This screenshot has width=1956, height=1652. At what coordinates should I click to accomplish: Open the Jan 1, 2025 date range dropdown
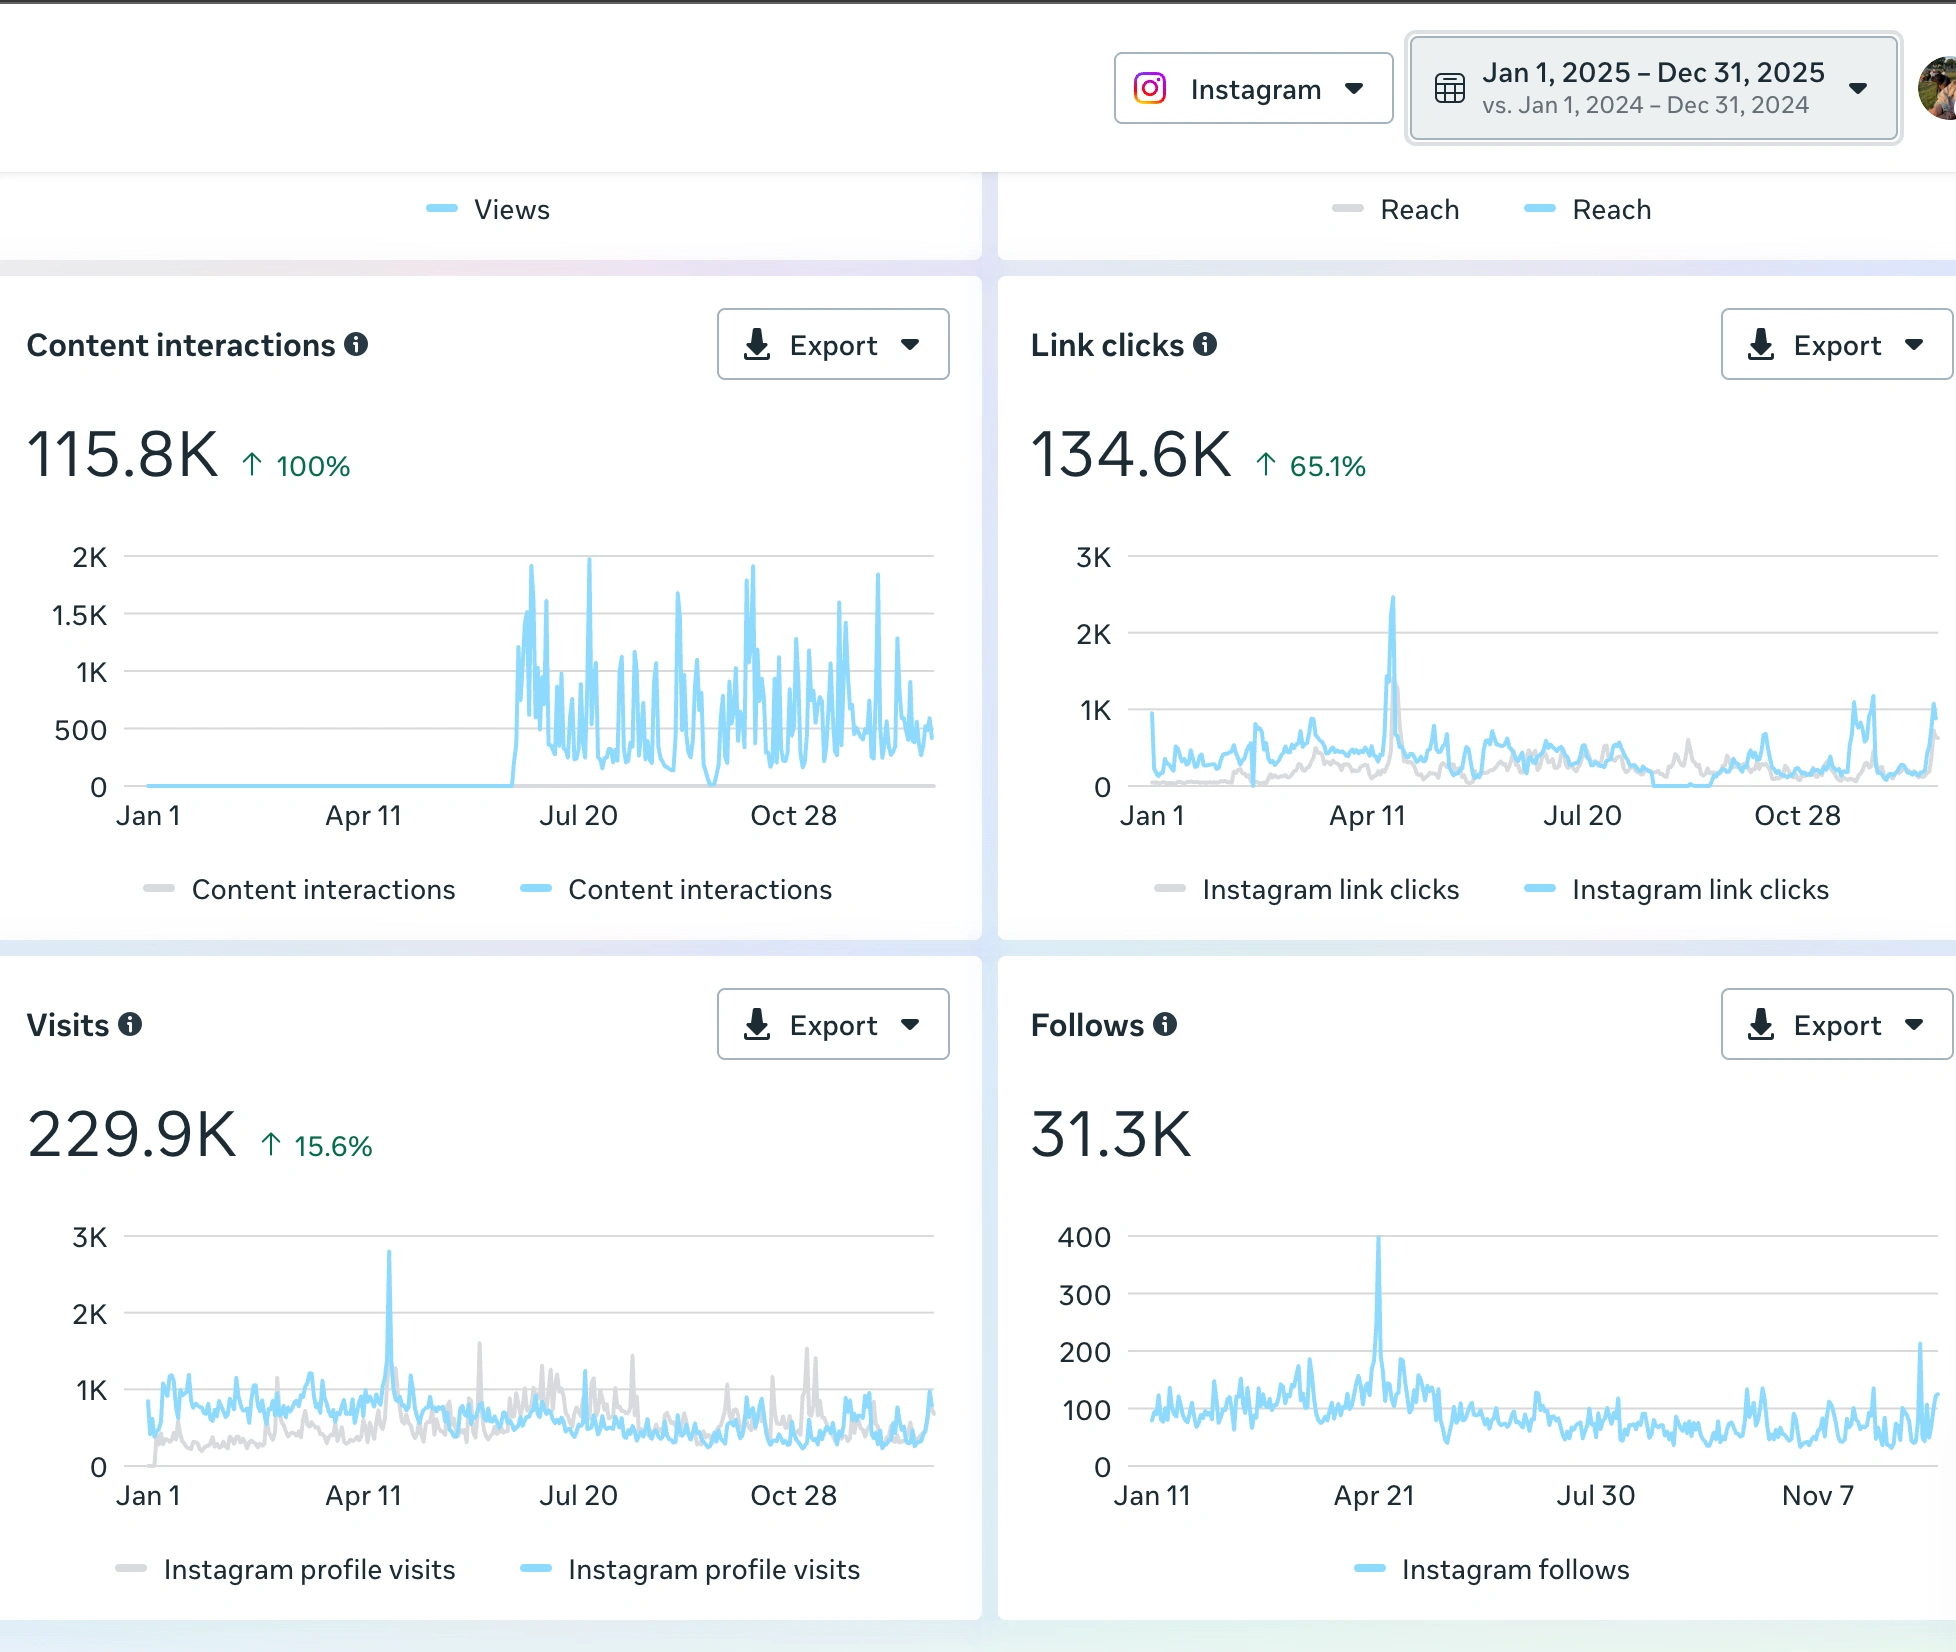[1653, 89]
